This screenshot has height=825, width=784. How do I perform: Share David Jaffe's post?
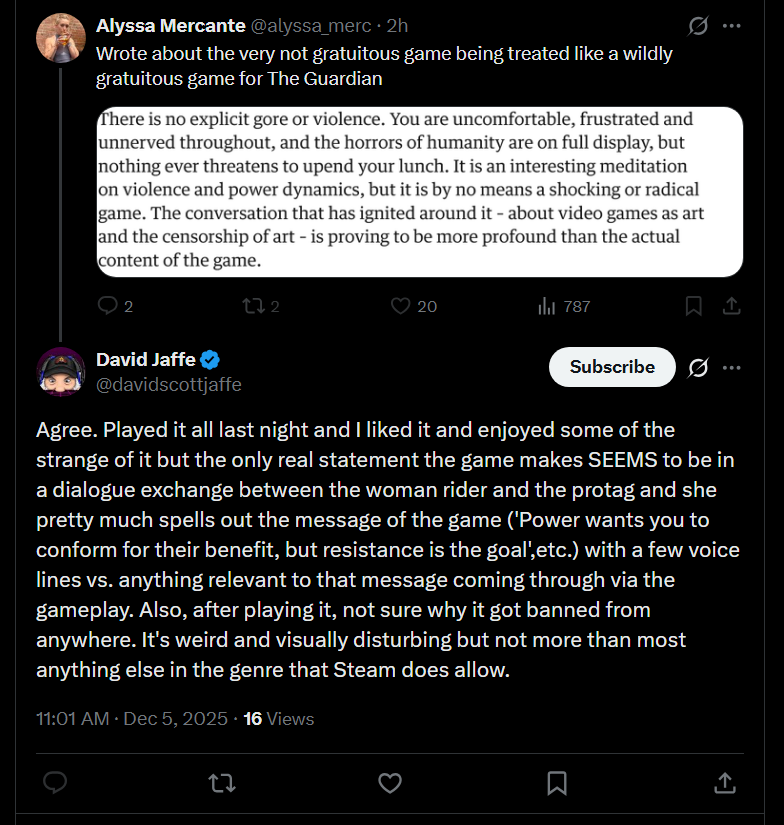[725, 783]
